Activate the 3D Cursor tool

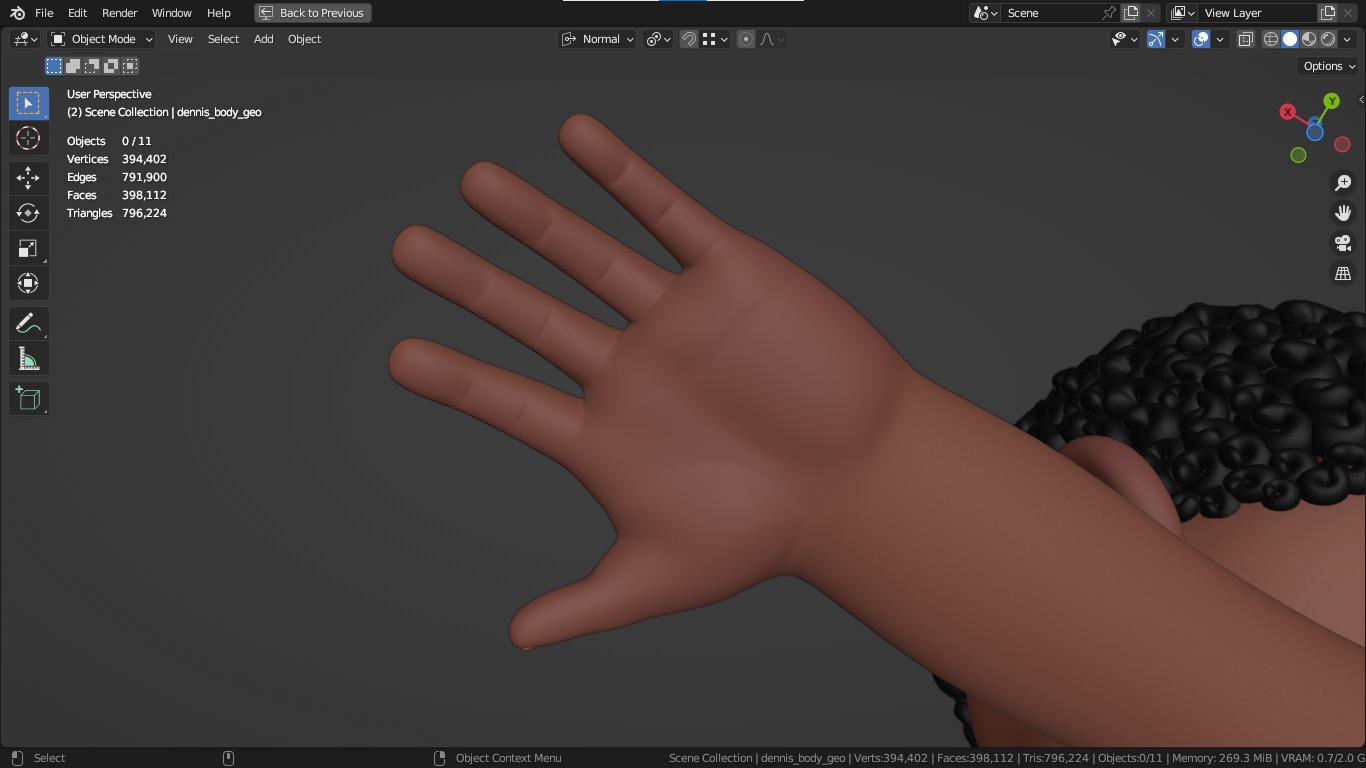tap(28, 138)
